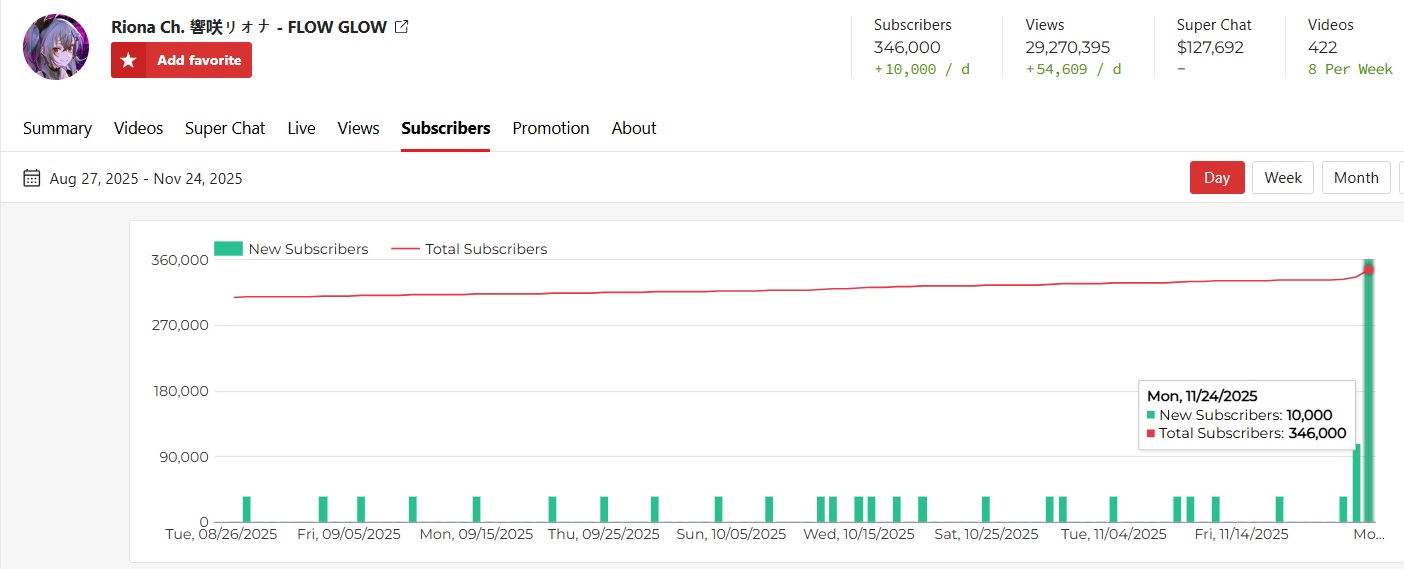Select the Subscribers tab
This screenshot has height=569, width=1404.
coord(446,128)
